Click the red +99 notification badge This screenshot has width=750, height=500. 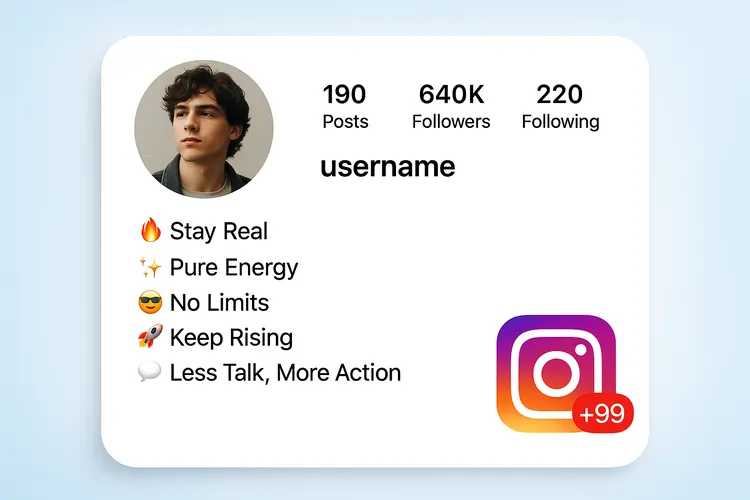tap(603, 413)
